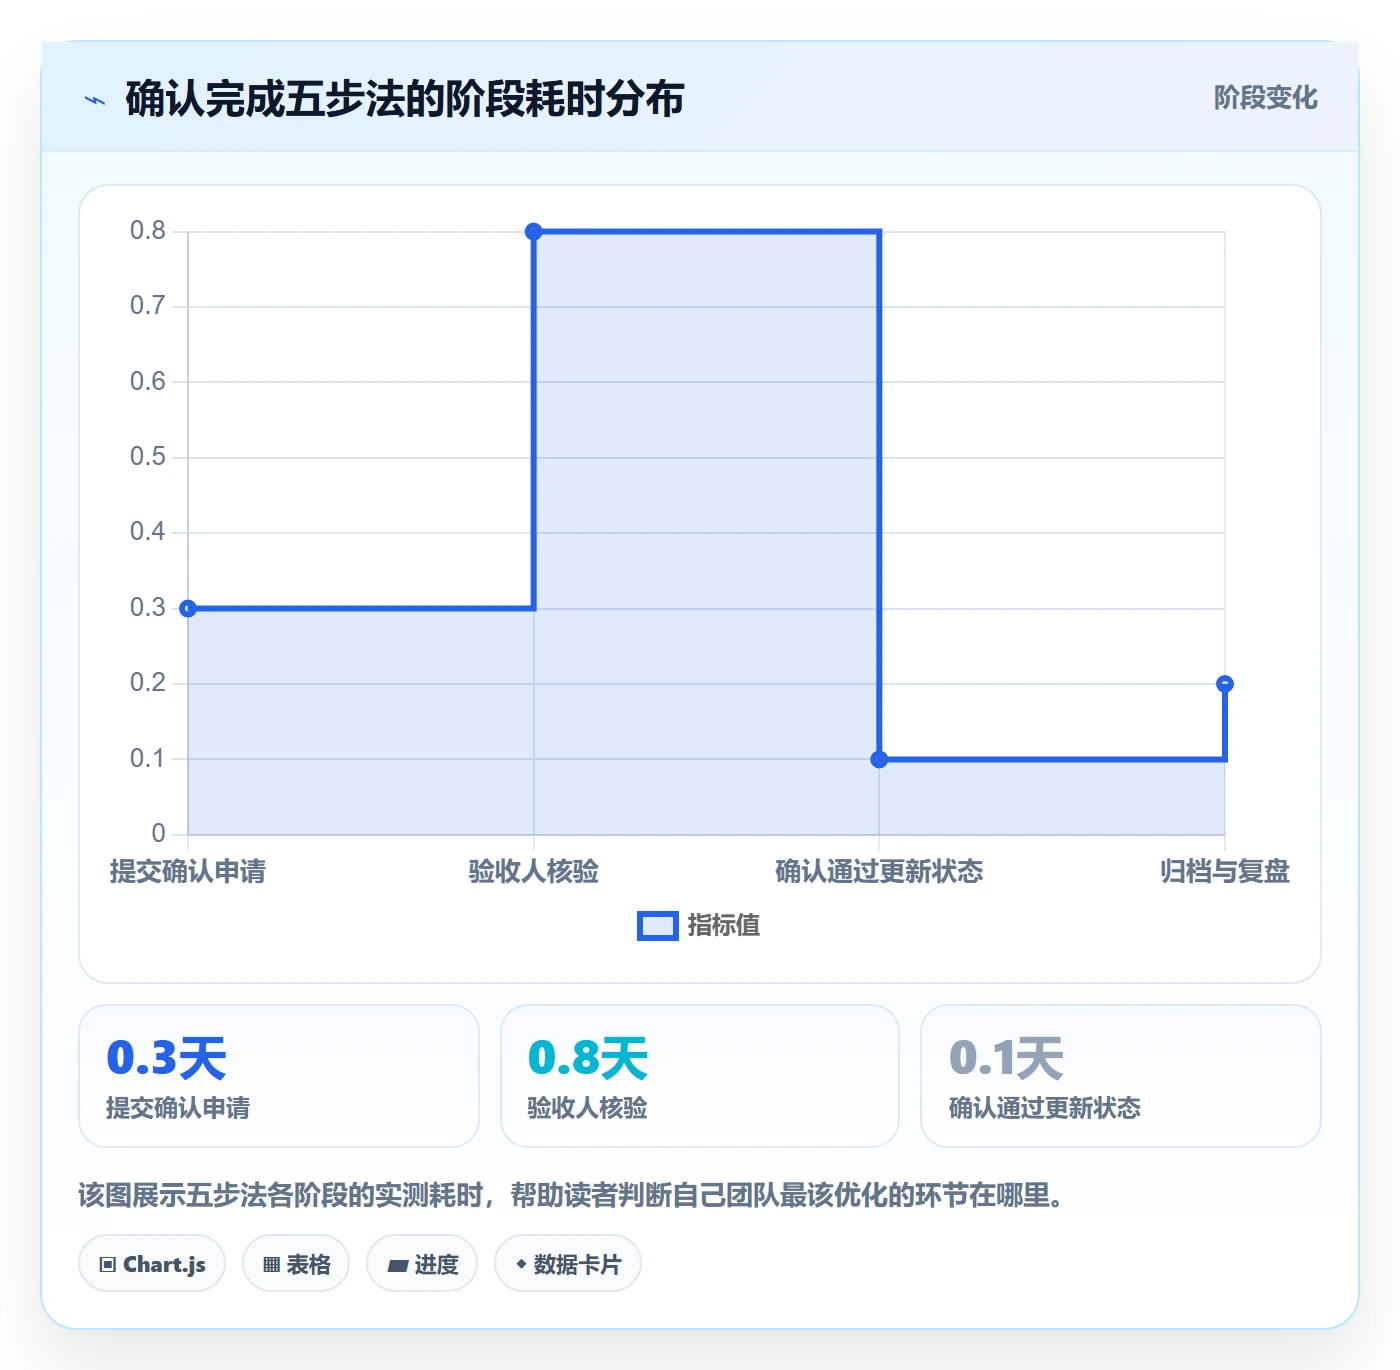Select the 进度 tag chip
Viewport: 1400px width, 1370px height.
pyautogui.click(x=422, y=1264)
